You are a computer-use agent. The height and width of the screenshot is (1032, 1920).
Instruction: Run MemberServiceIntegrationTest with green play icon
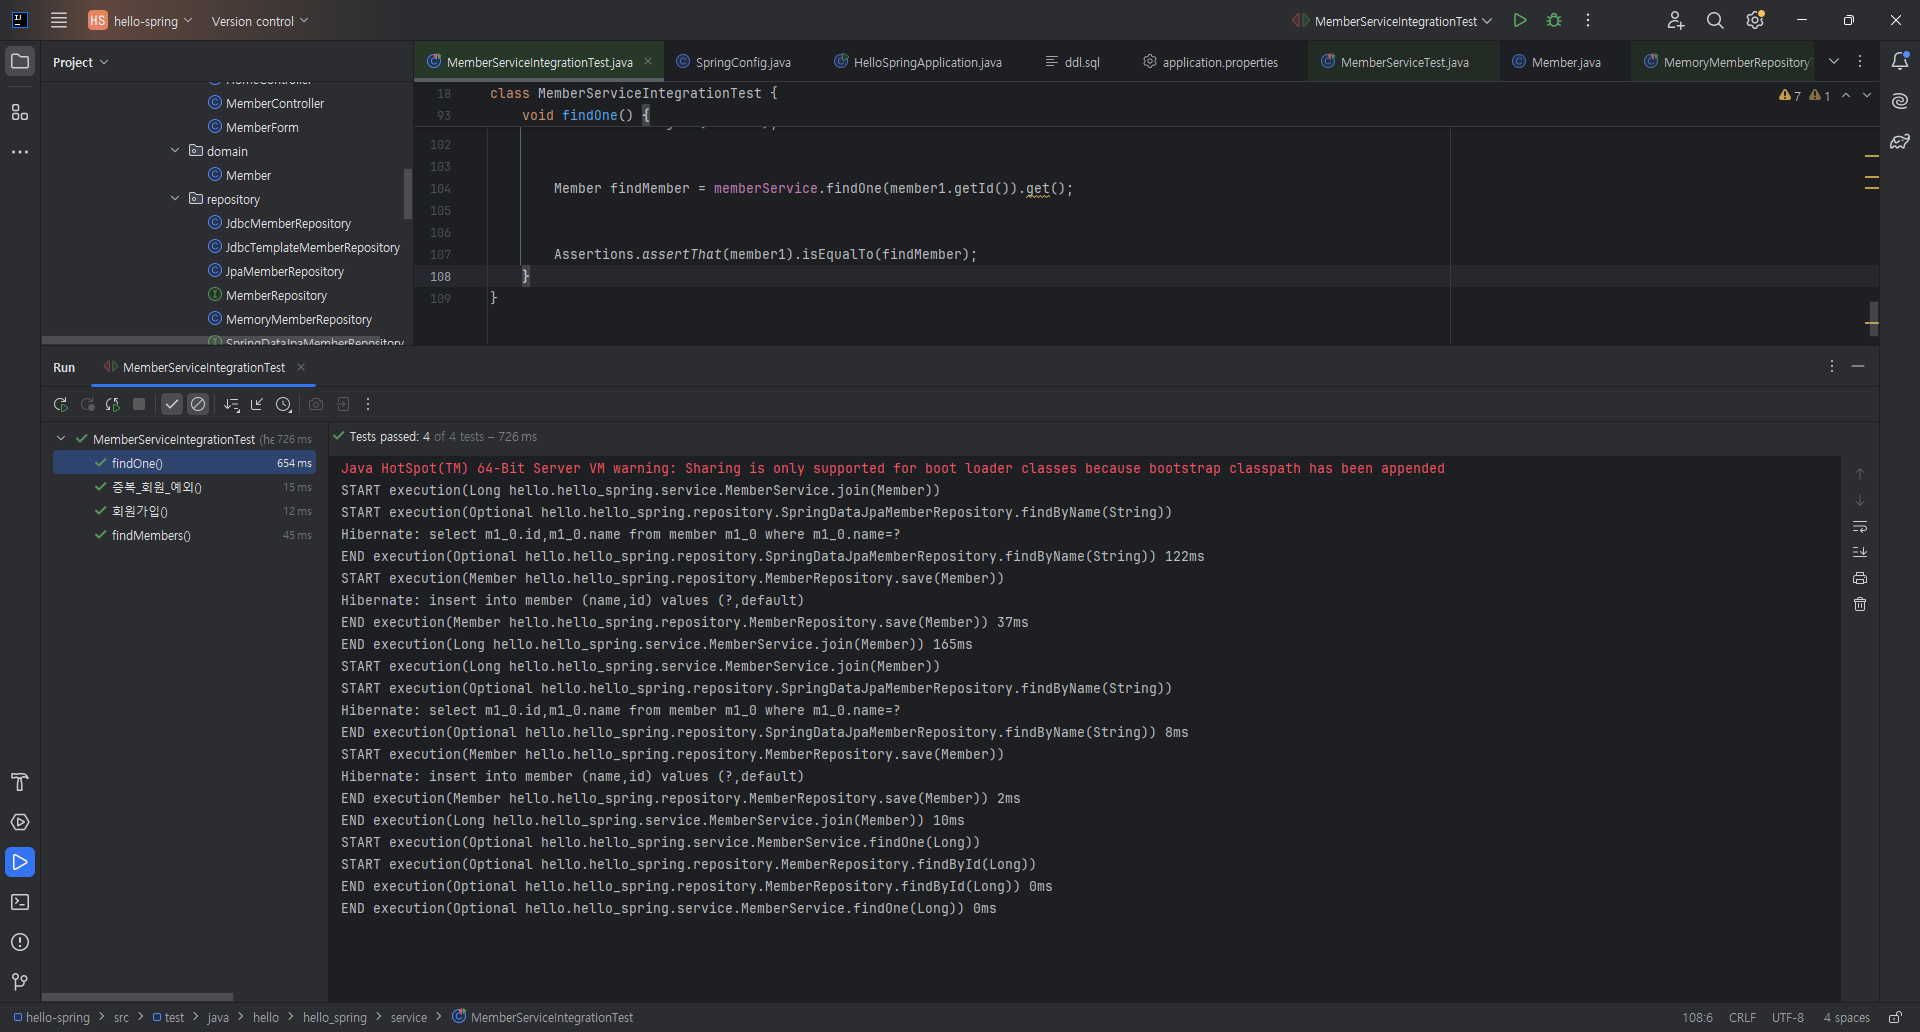1520,20
